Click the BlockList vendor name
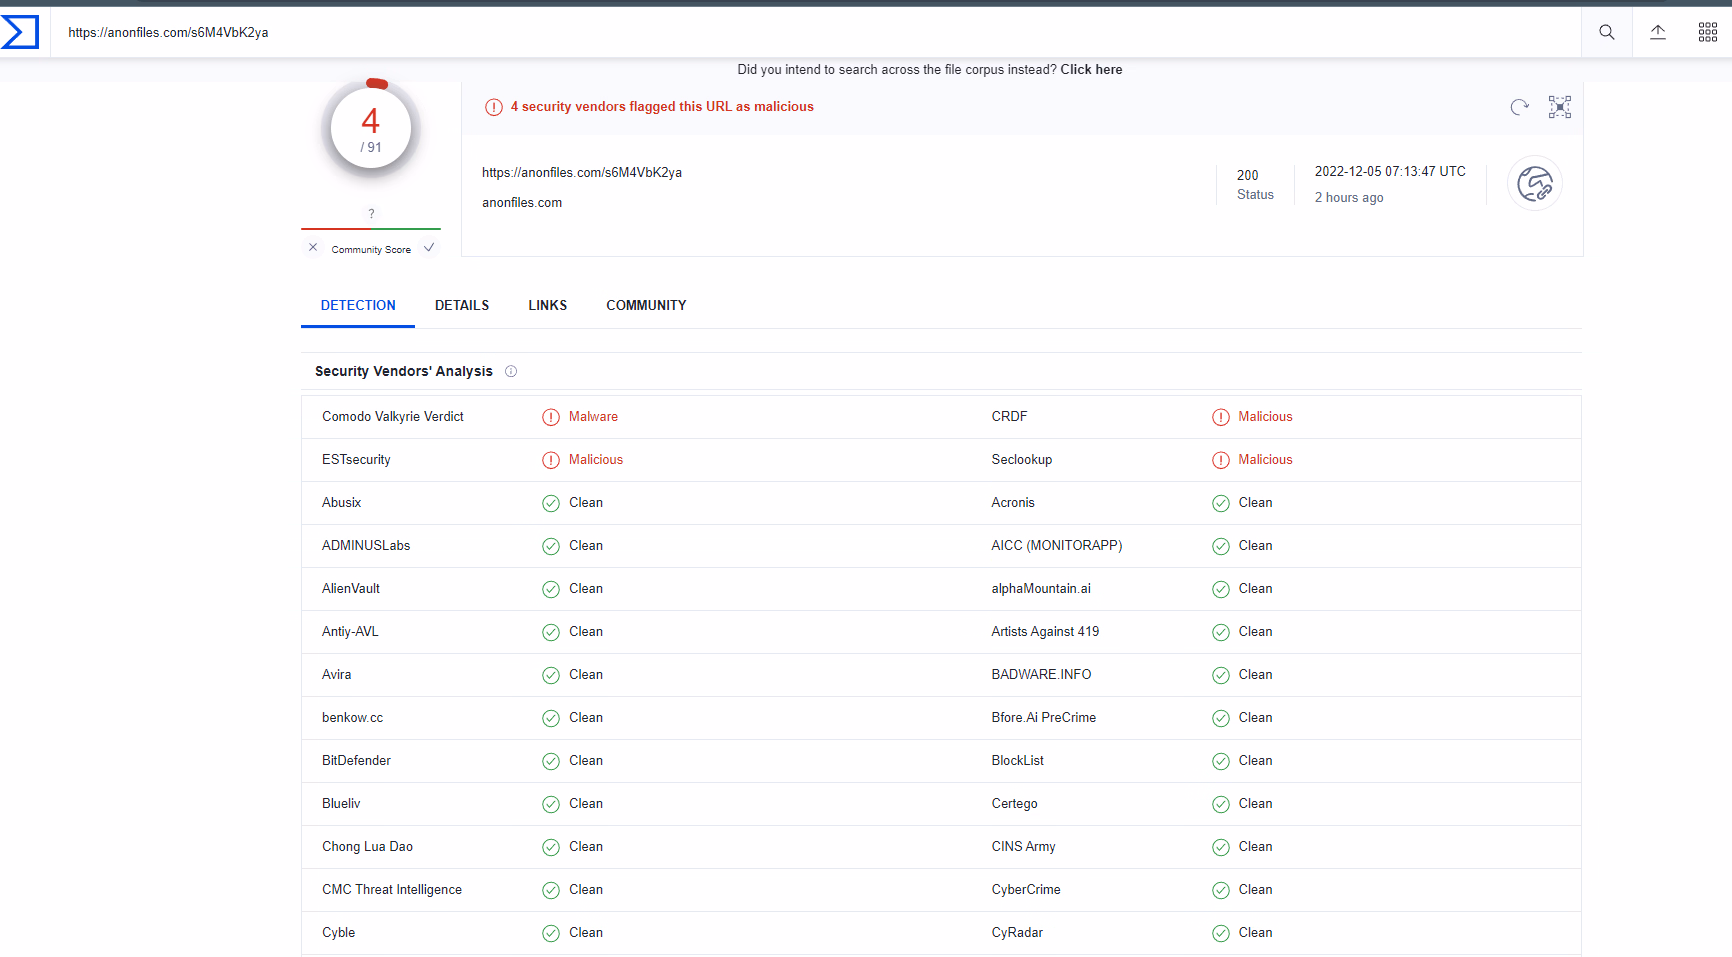The height and width of the screenshot is (957, 1732). pyautogui.click(x=1018, y=761)
